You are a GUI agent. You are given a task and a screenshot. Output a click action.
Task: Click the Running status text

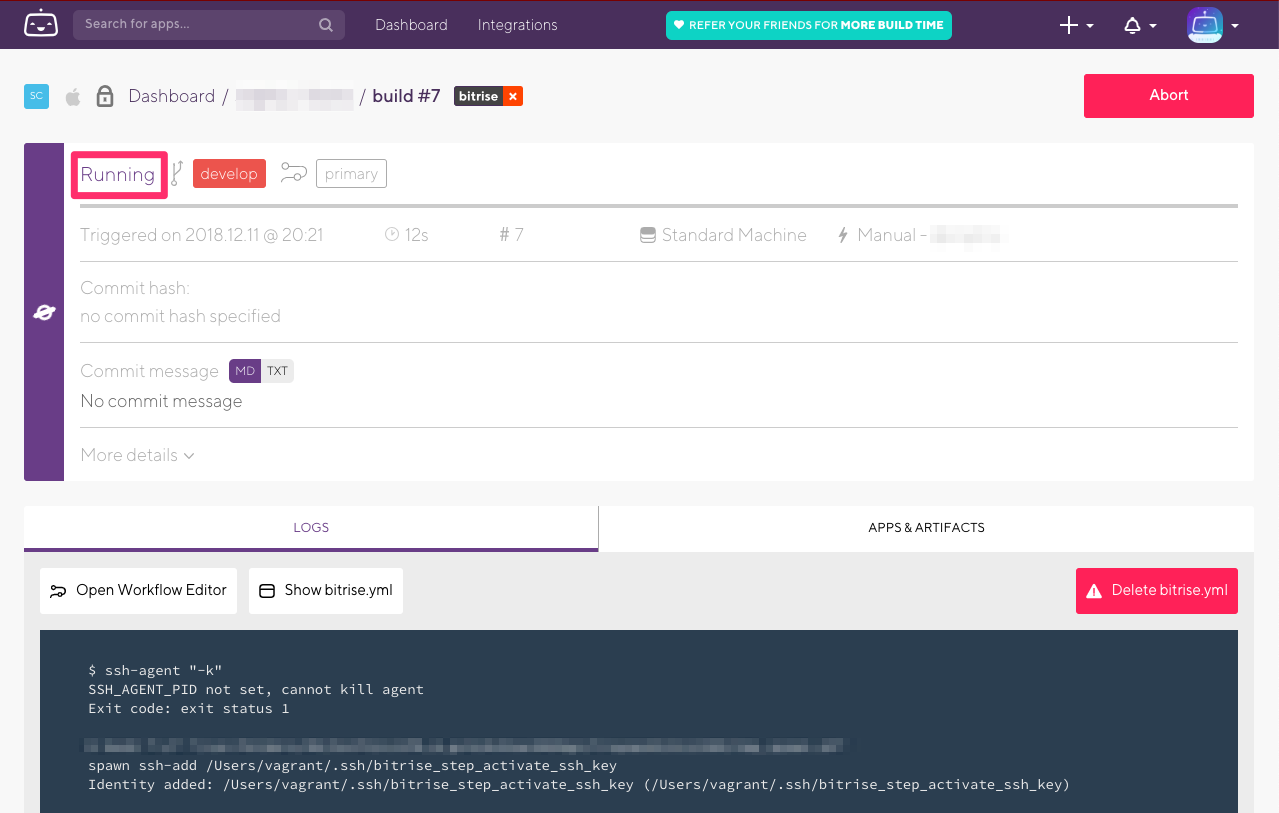[x=118, y=174]
